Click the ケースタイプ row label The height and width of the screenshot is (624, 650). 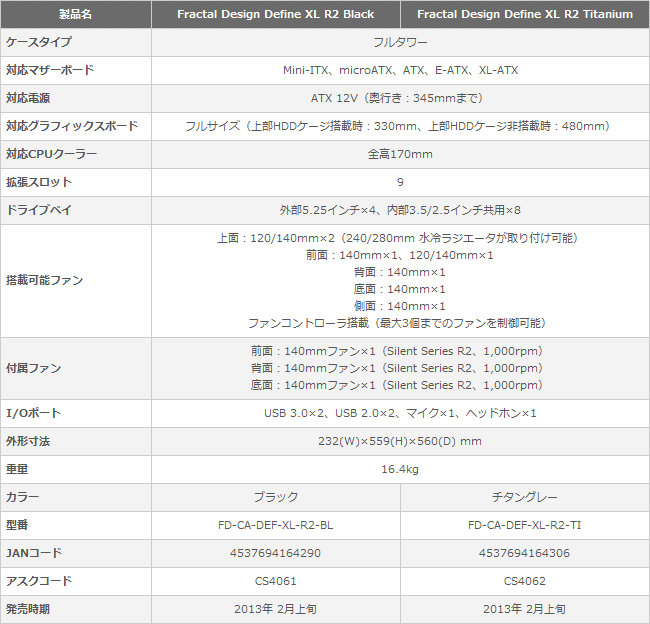tap(39, 42)
